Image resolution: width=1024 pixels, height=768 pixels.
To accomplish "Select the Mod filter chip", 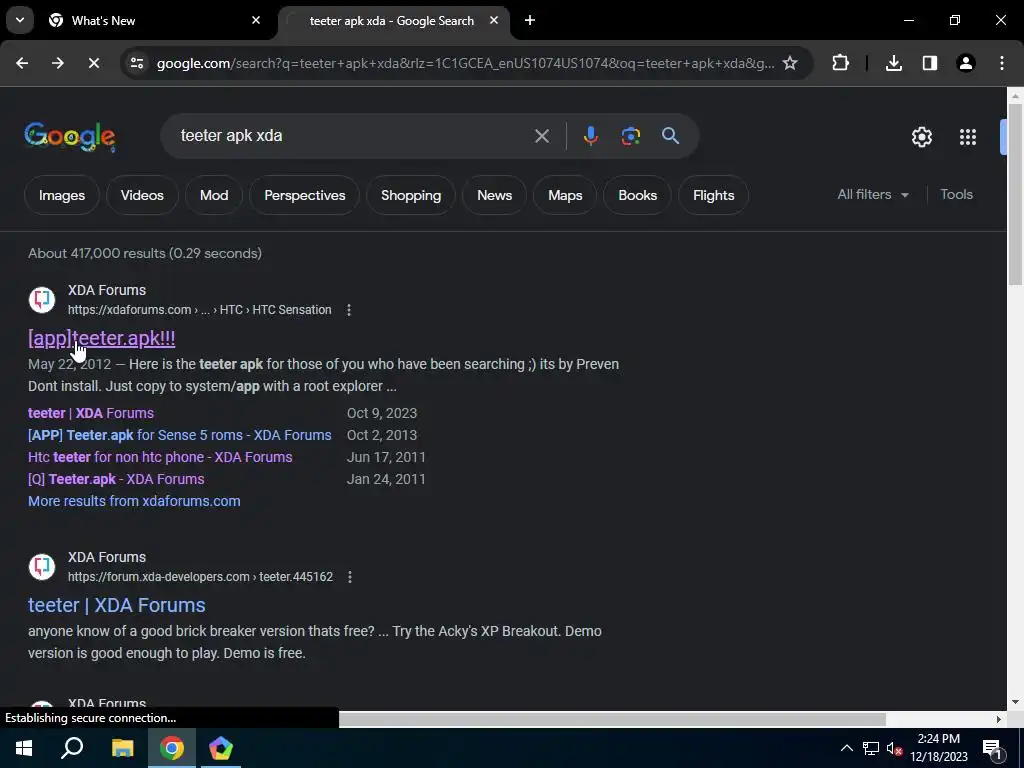I will coord(214,195).
